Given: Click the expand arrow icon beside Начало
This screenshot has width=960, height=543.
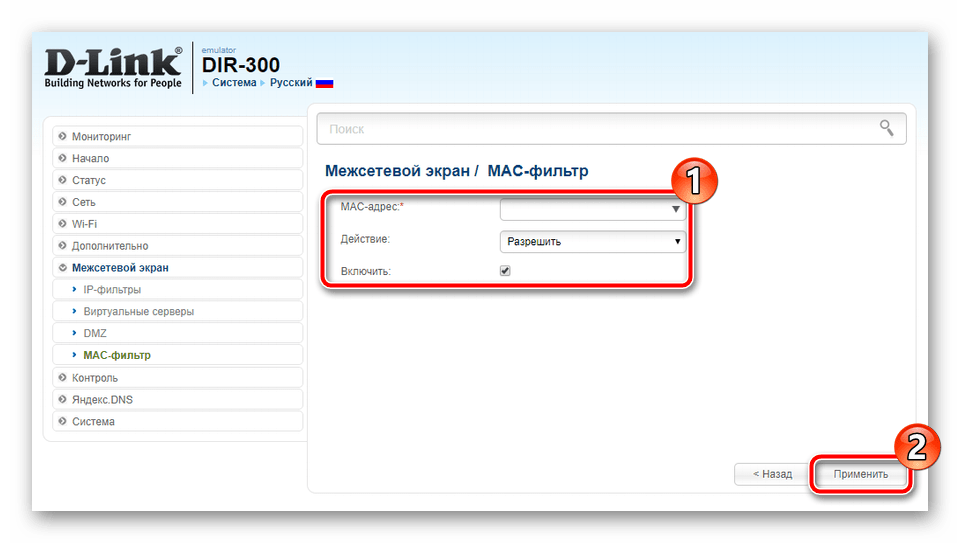Looking at the screenshot, I should 62,158.
